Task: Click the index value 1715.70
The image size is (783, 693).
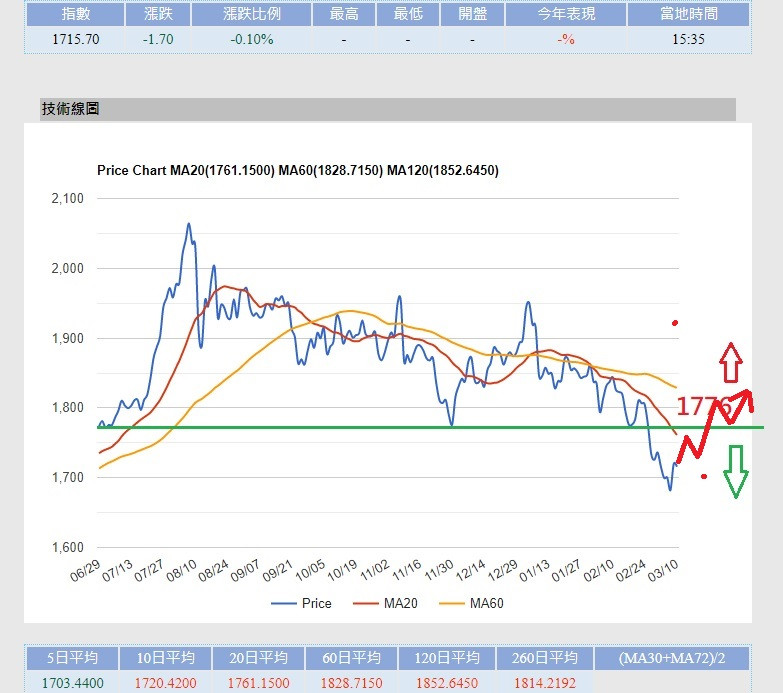Action: pyautogui.click(x=76, y=39)
